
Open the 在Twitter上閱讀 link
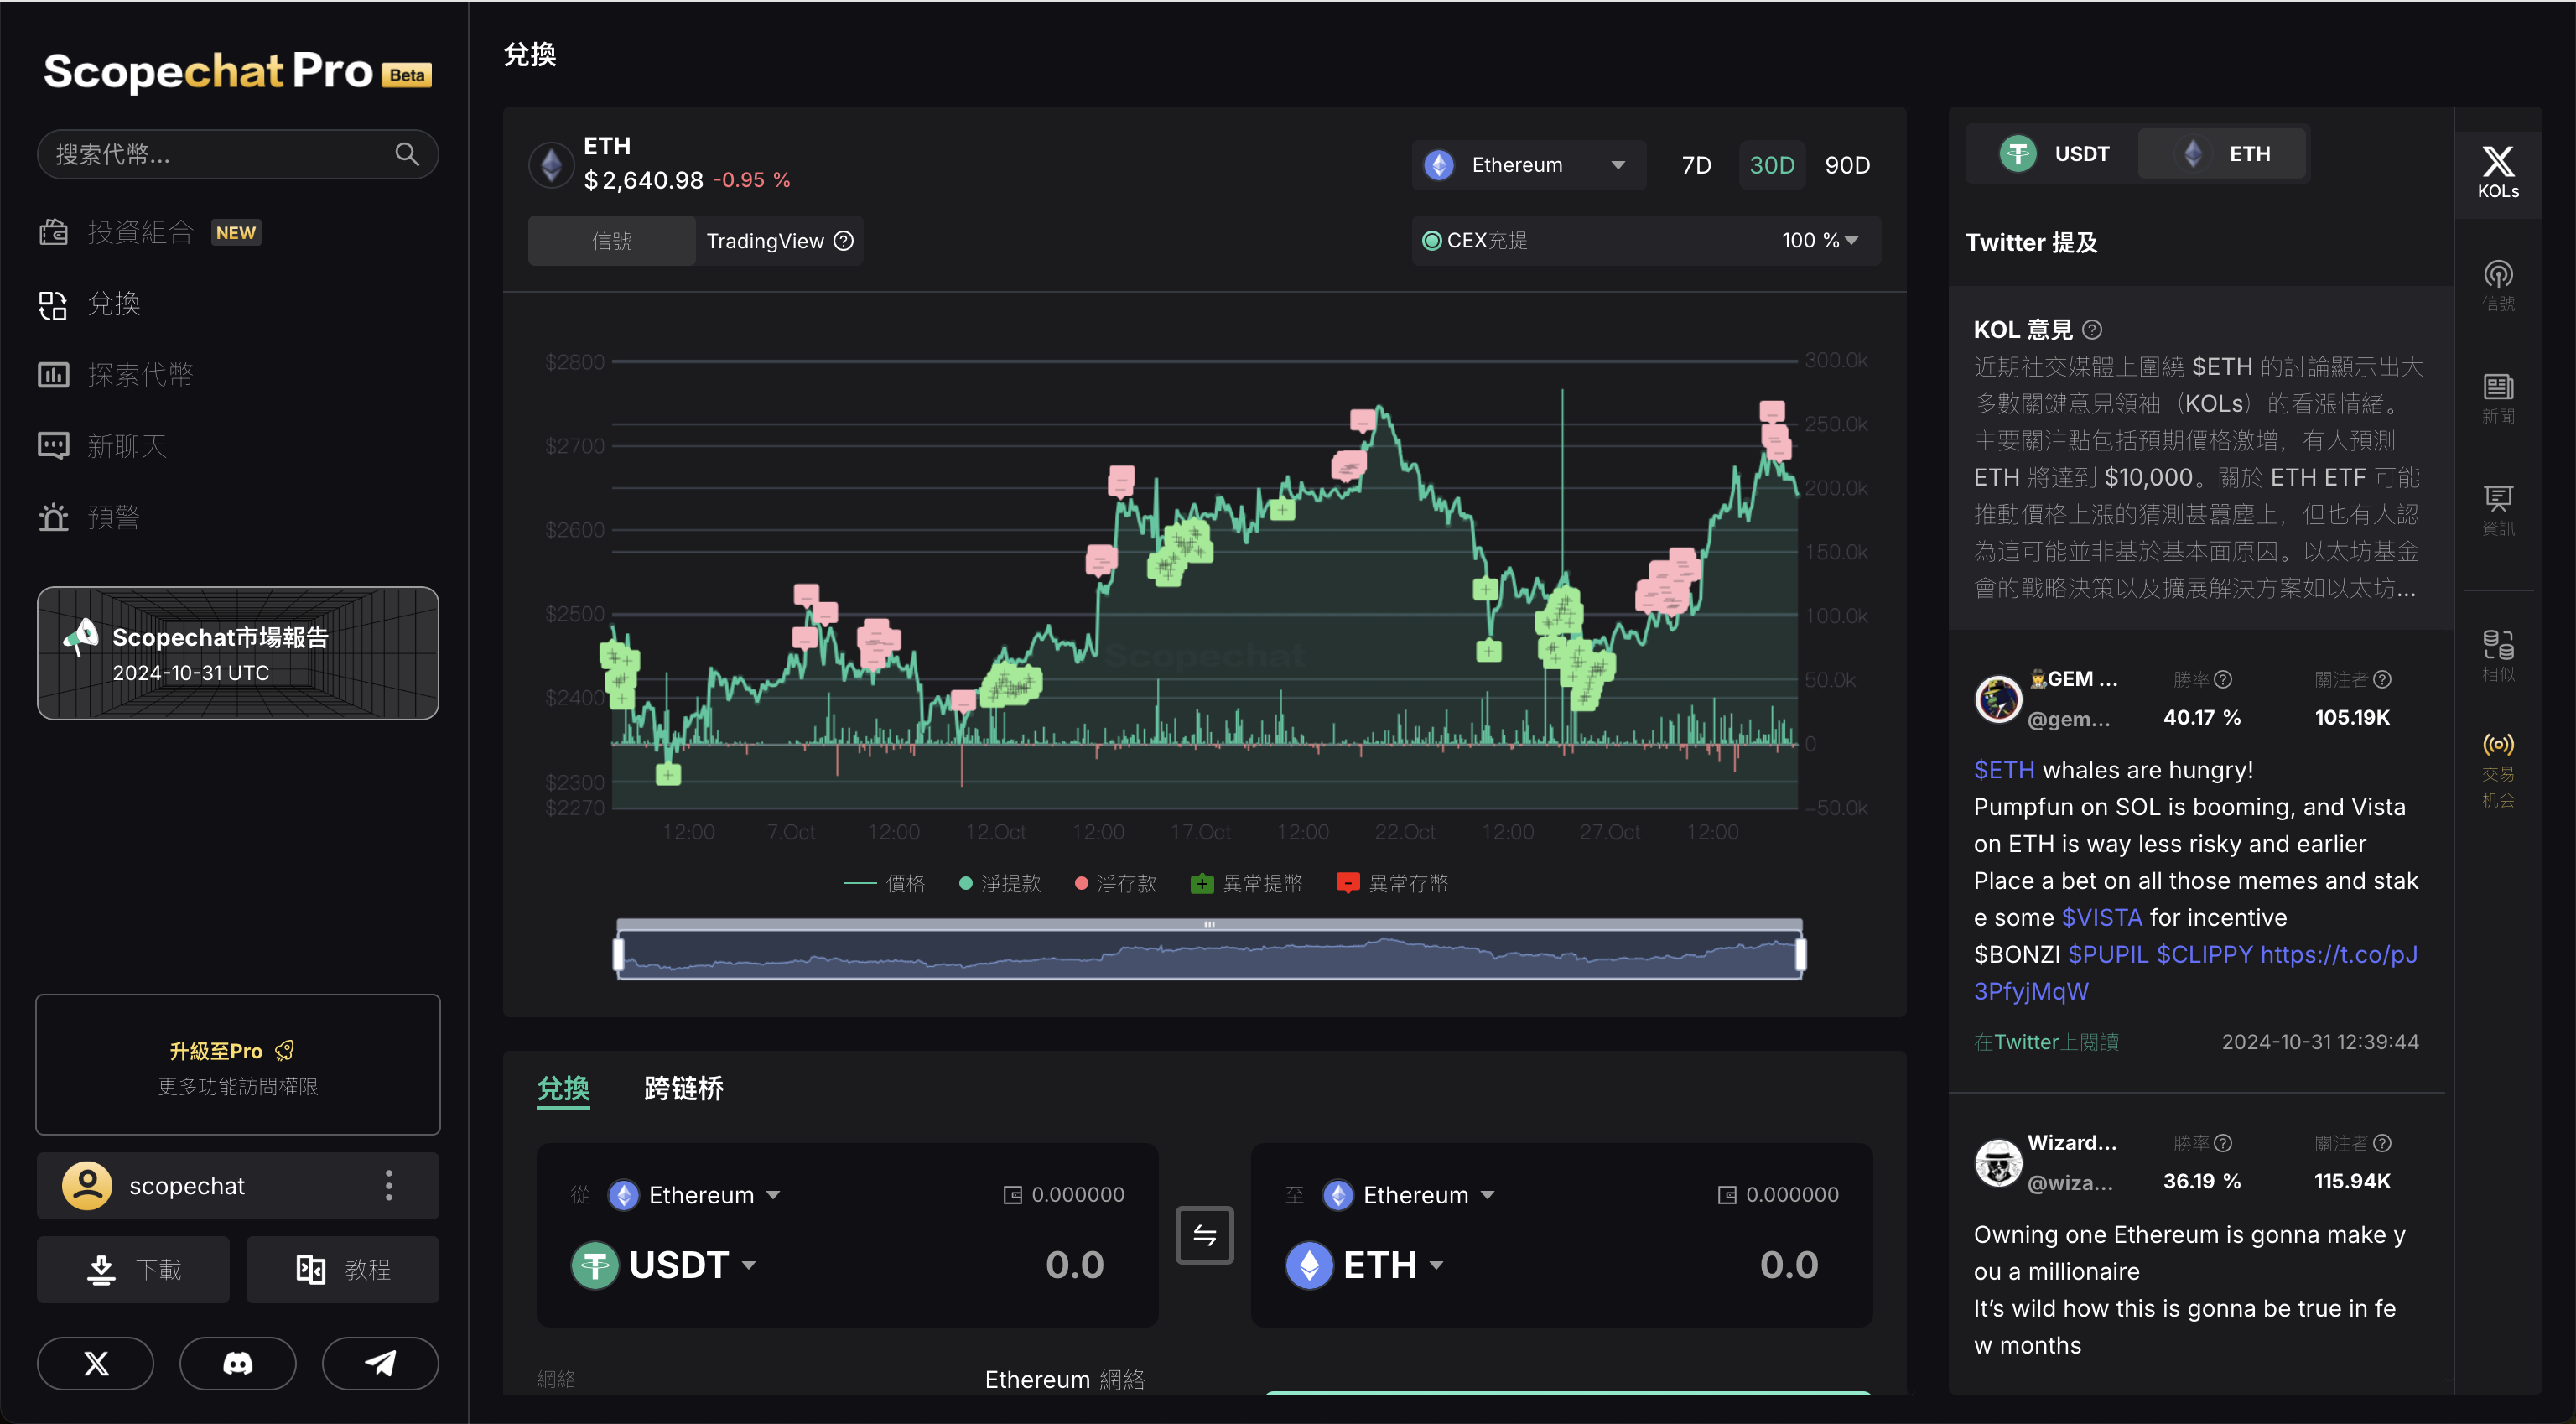pos(2045,1042)
